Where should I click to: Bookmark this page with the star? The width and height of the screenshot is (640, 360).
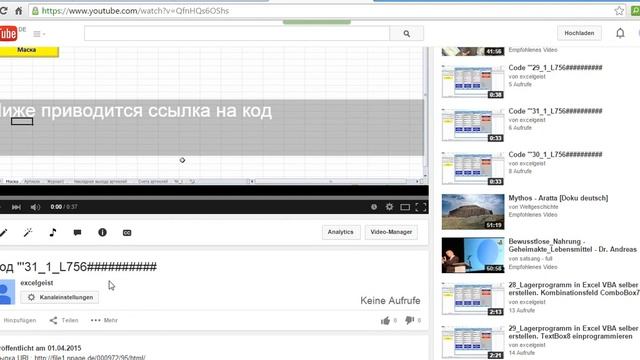[619, 11]
